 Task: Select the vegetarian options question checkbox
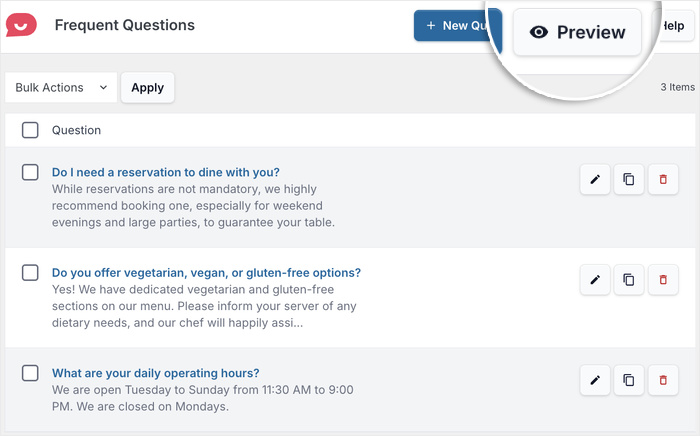coord(30,272)
